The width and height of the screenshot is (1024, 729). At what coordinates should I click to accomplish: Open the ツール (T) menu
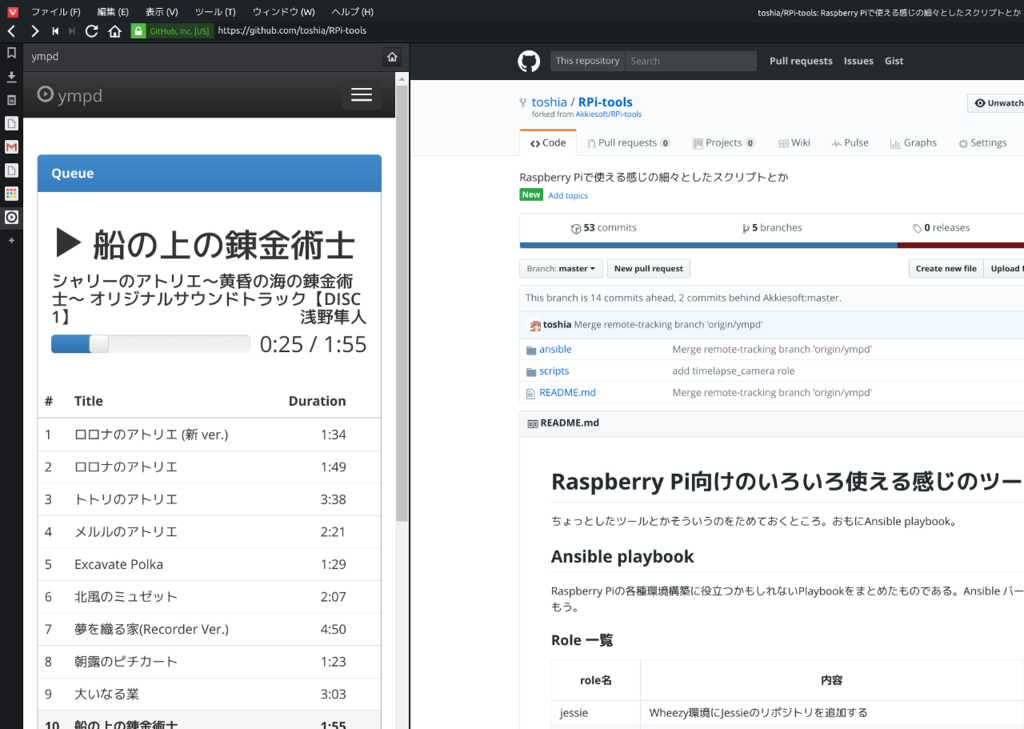215,12
